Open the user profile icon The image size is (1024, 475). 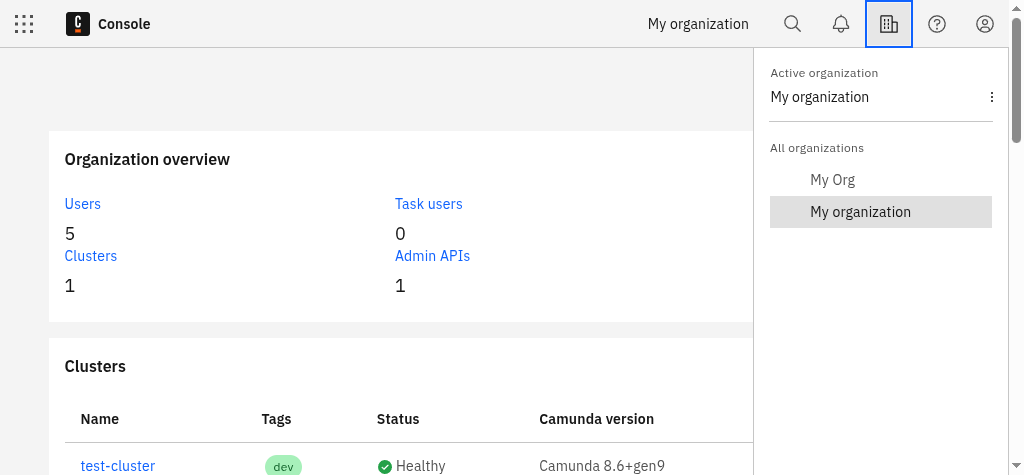tap(985, 24)
